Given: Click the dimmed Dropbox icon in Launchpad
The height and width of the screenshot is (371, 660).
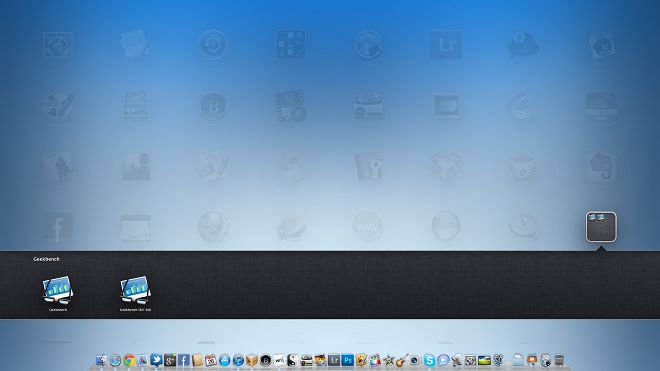Looking at the screenshot, I should coord(446,167).
